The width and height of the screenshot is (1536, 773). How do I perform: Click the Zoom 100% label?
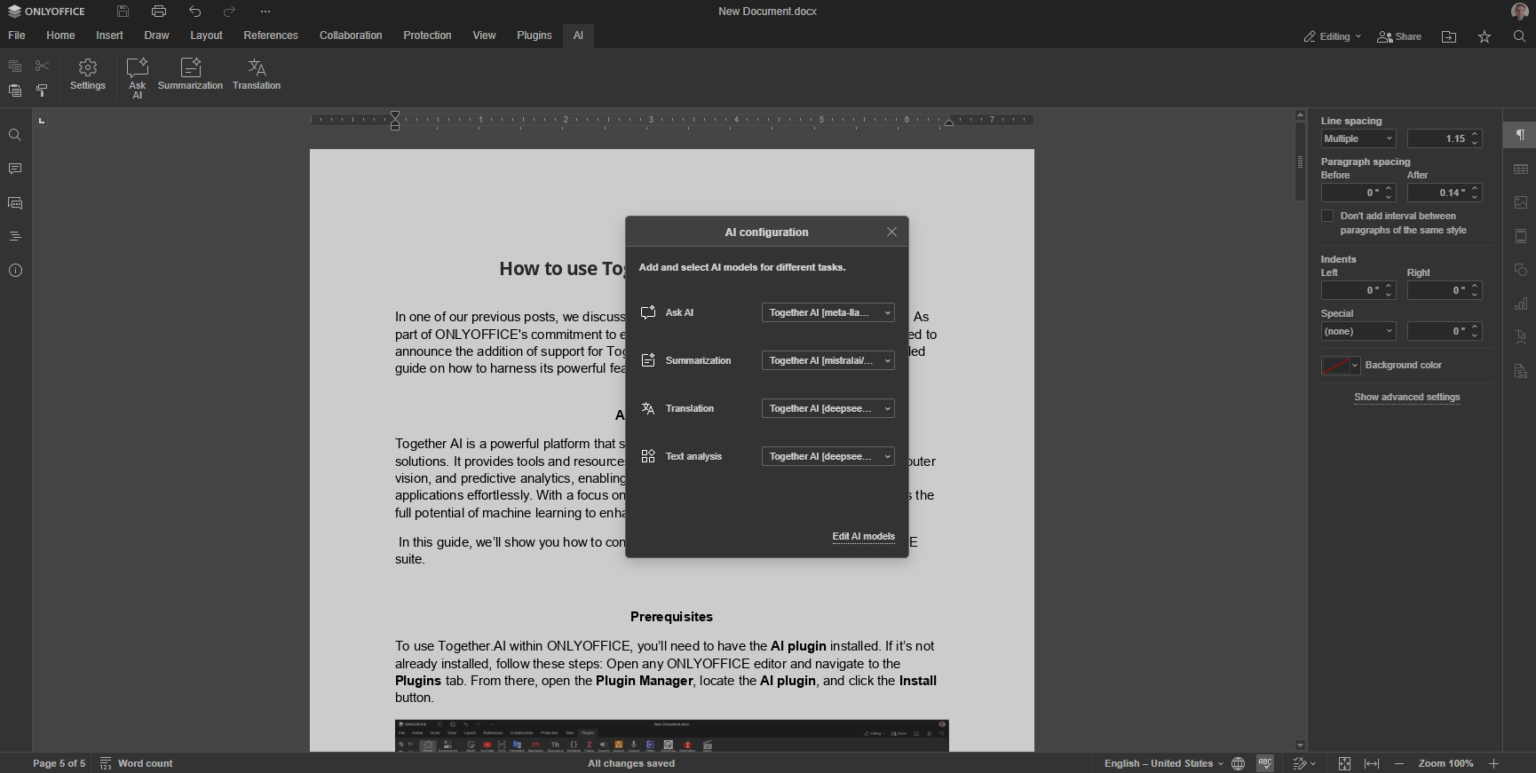click(1446, 763)
